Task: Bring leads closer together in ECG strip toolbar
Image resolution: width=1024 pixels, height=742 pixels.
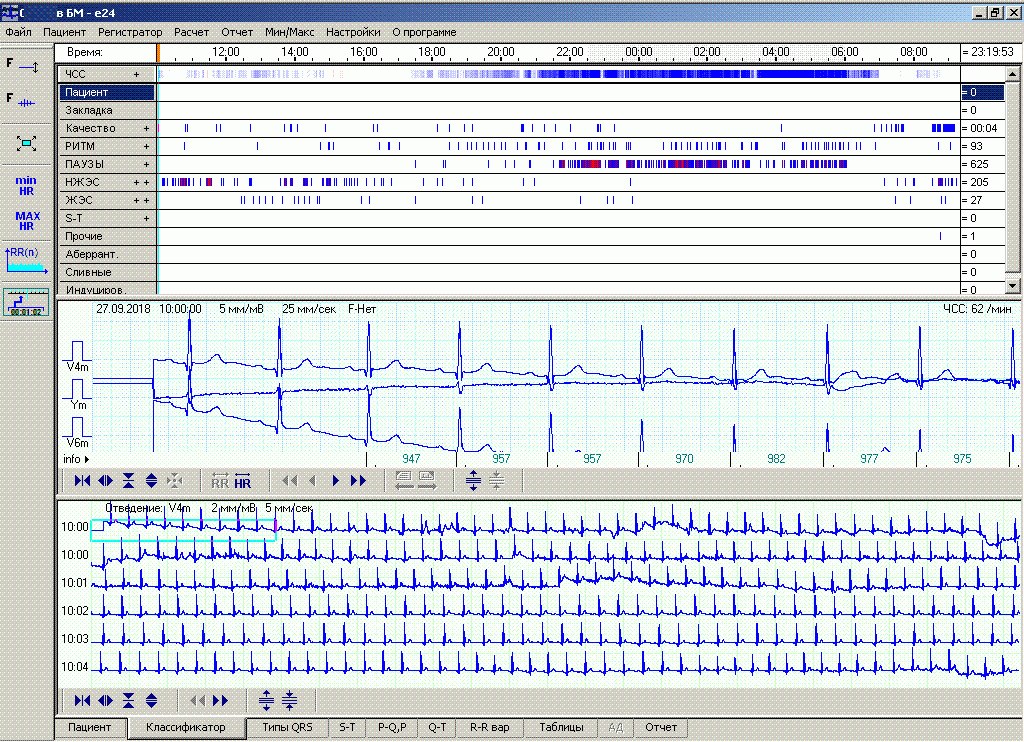Action: coord(496,481)
